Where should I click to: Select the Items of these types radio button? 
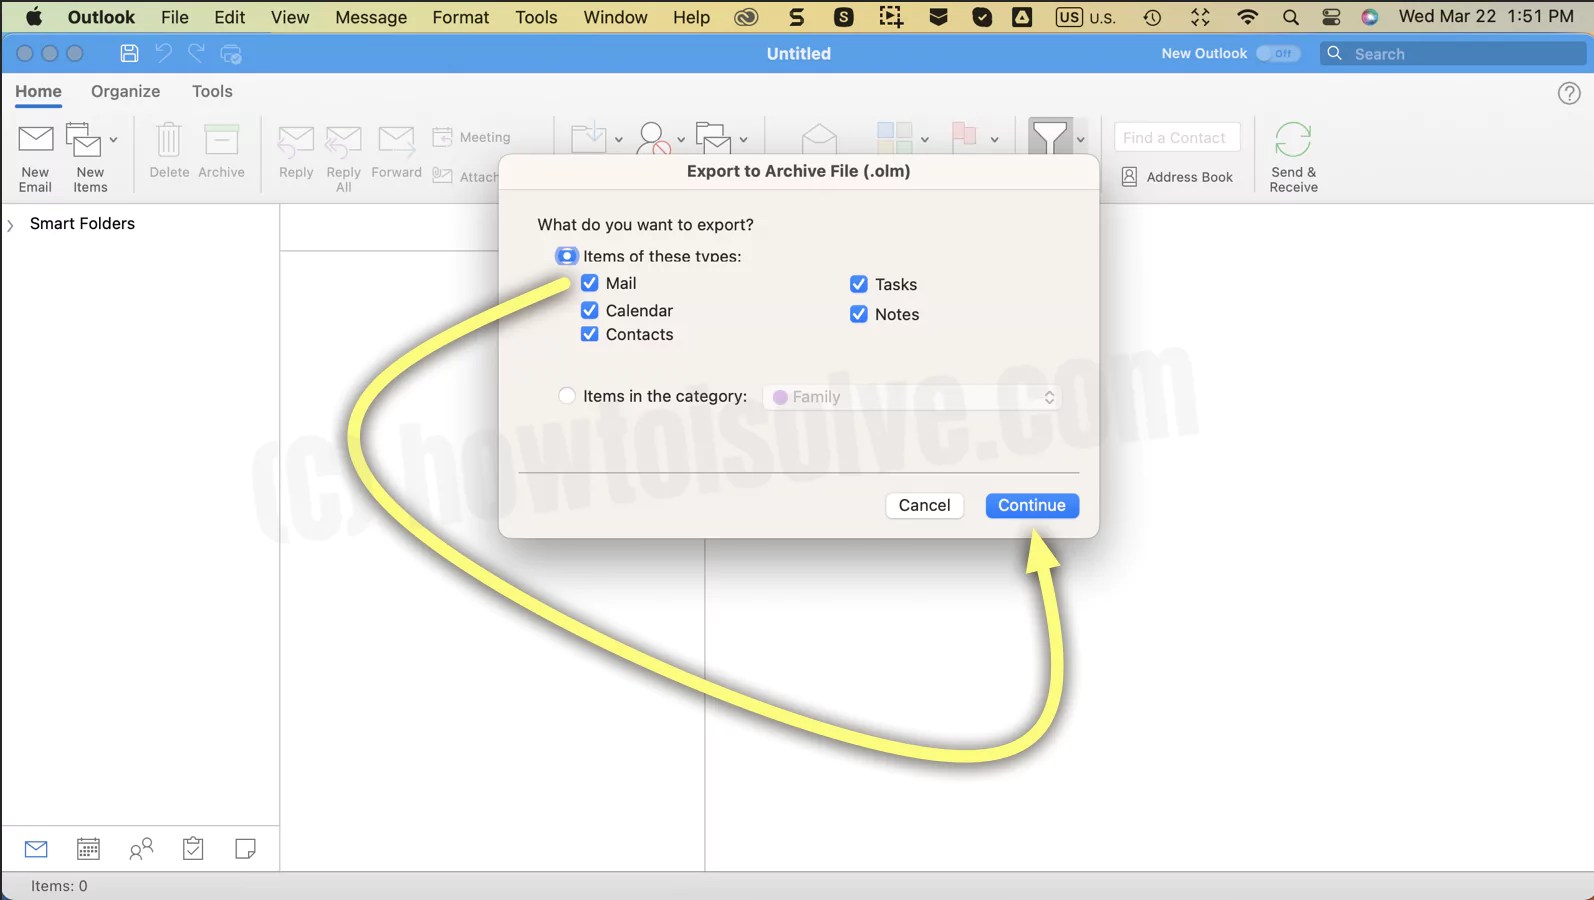click(566, 256)
